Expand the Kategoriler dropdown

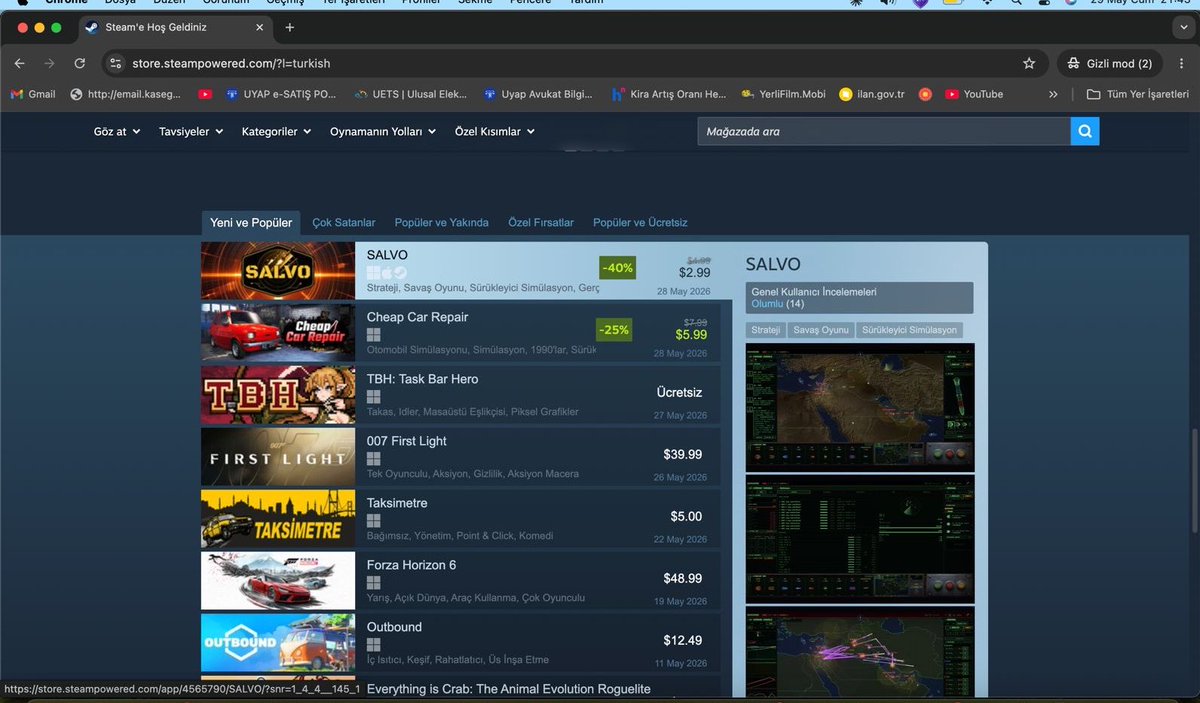(277, 131)
